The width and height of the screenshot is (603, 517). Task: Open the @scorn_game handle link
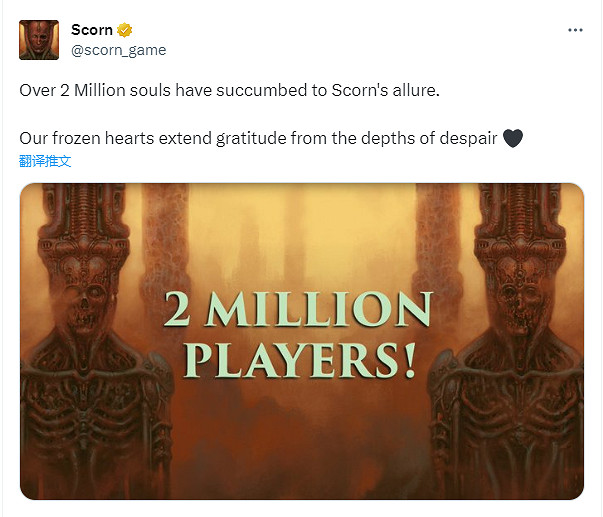tap(118, 50)
